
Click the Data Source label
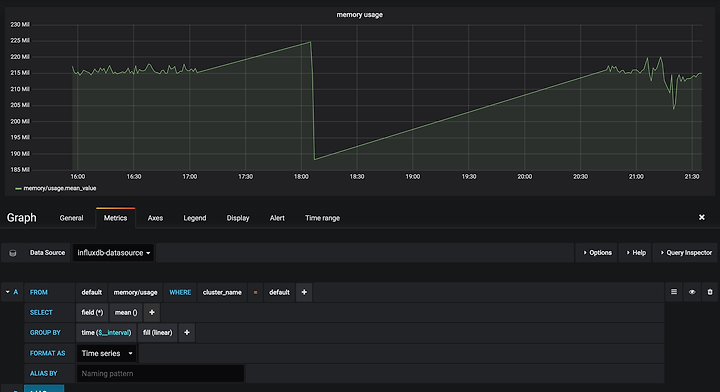(x=47, y=253)
